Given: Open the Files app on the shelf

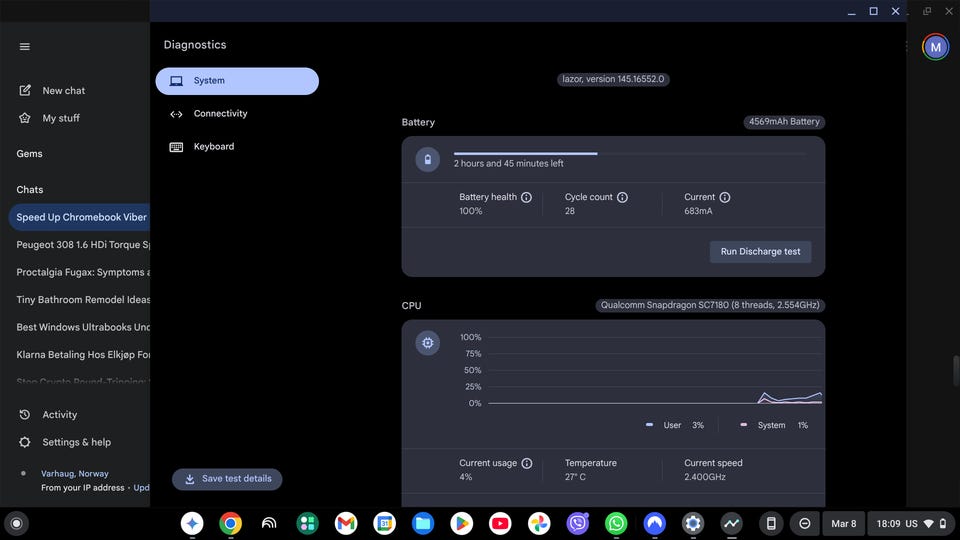Looking at the screenshot, I should click(423, 523).
